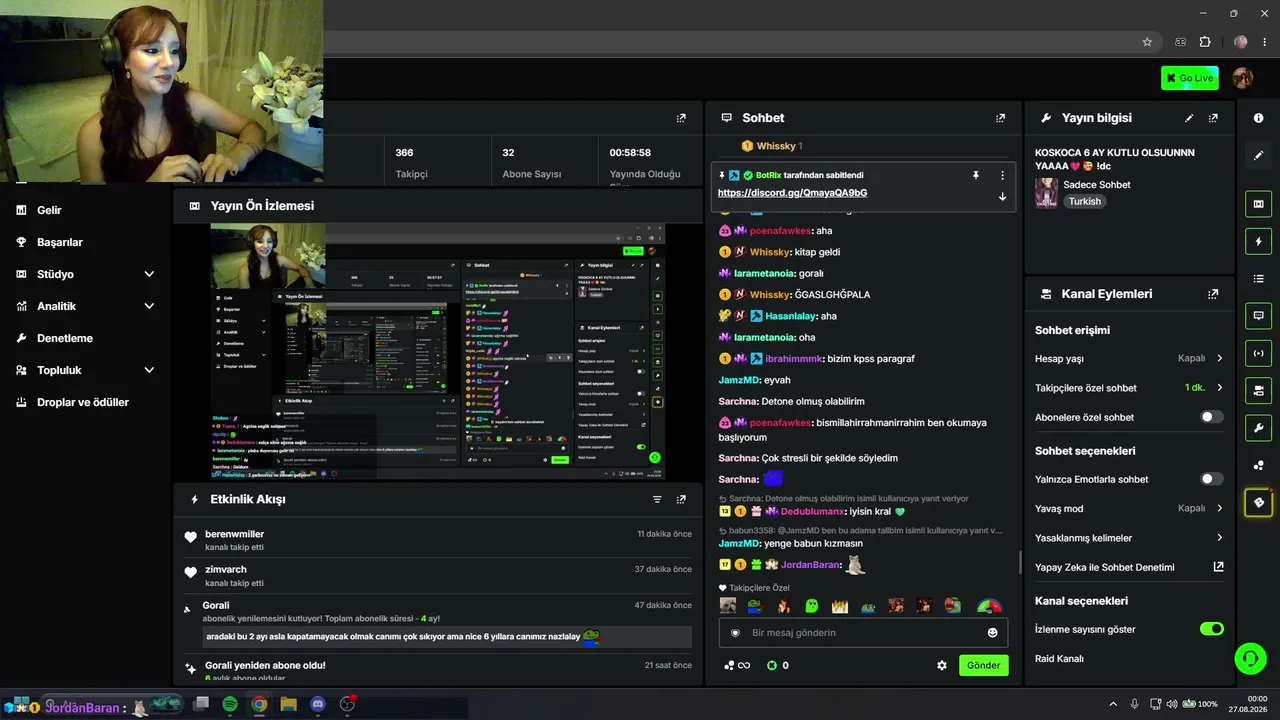1280x720 pixels.
Task: Pop out the Etkinlik Akışı panel
Action: pyautogui.click(x=681, y=499)
